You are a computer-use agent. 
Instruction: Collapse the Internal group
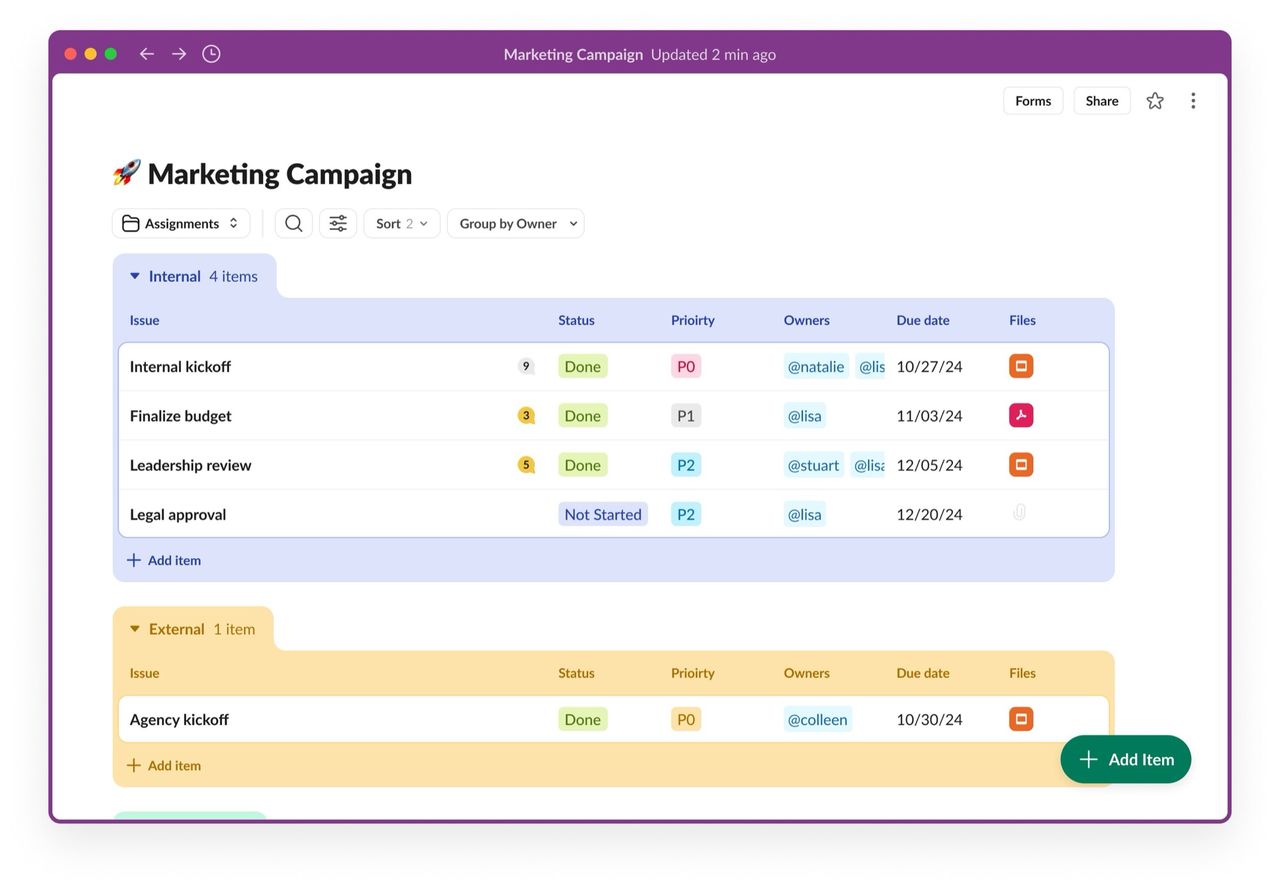135,277
